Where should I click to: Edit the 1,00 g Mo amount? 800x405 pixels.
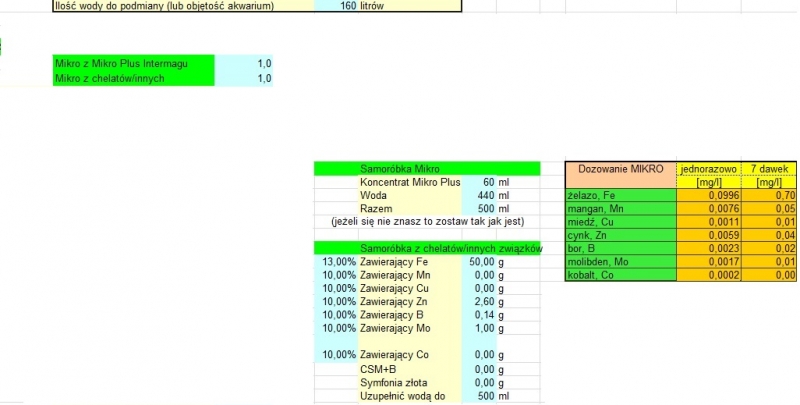point(479,328)
